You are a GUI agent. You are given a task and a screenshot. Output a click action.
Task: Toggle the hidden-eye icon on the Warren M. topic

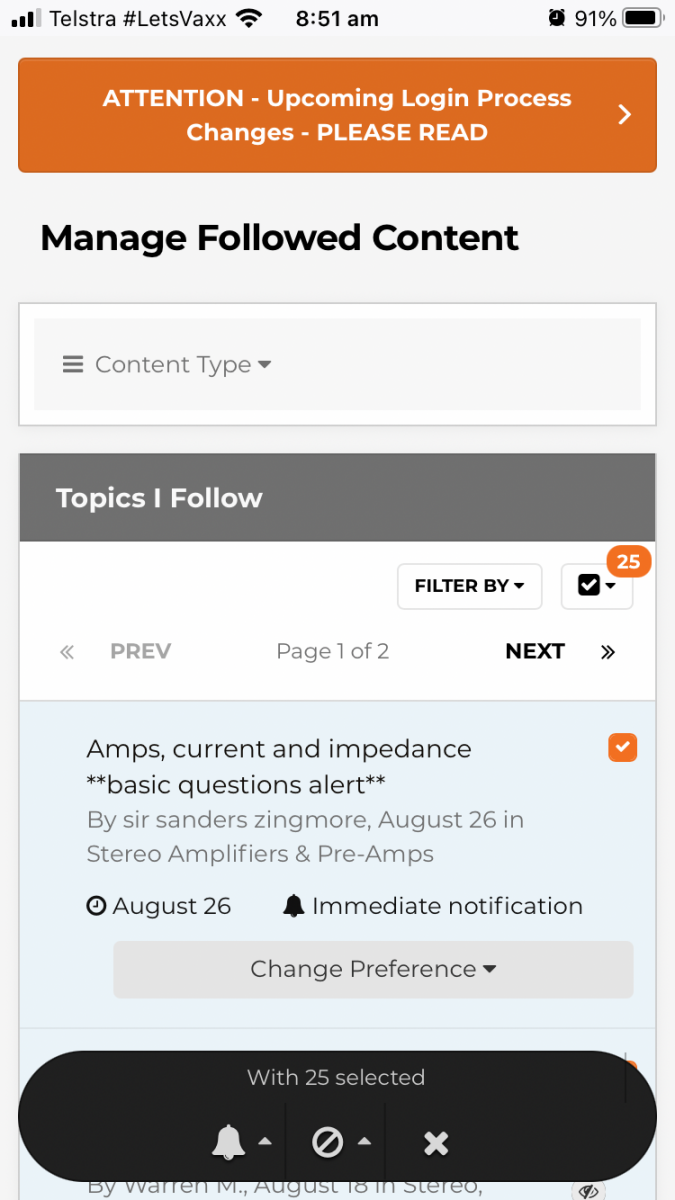pos(590,1190)
